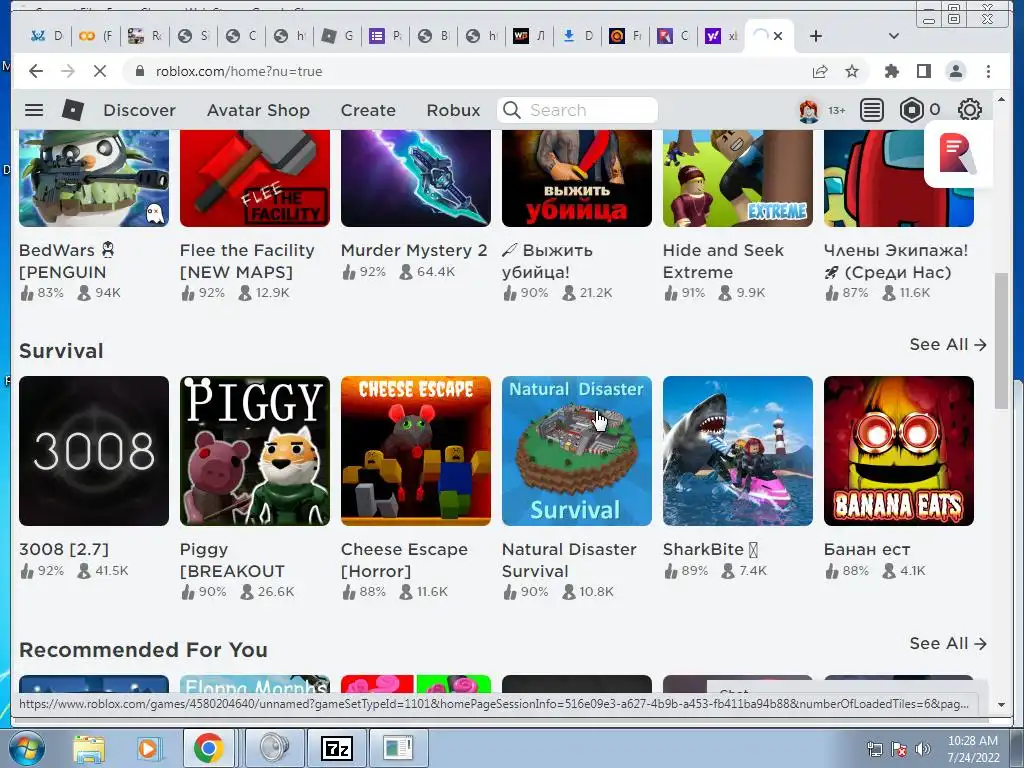1024x768 pixels.
Task: Share this page via address bar icon
Action: [x=820, y=71]
